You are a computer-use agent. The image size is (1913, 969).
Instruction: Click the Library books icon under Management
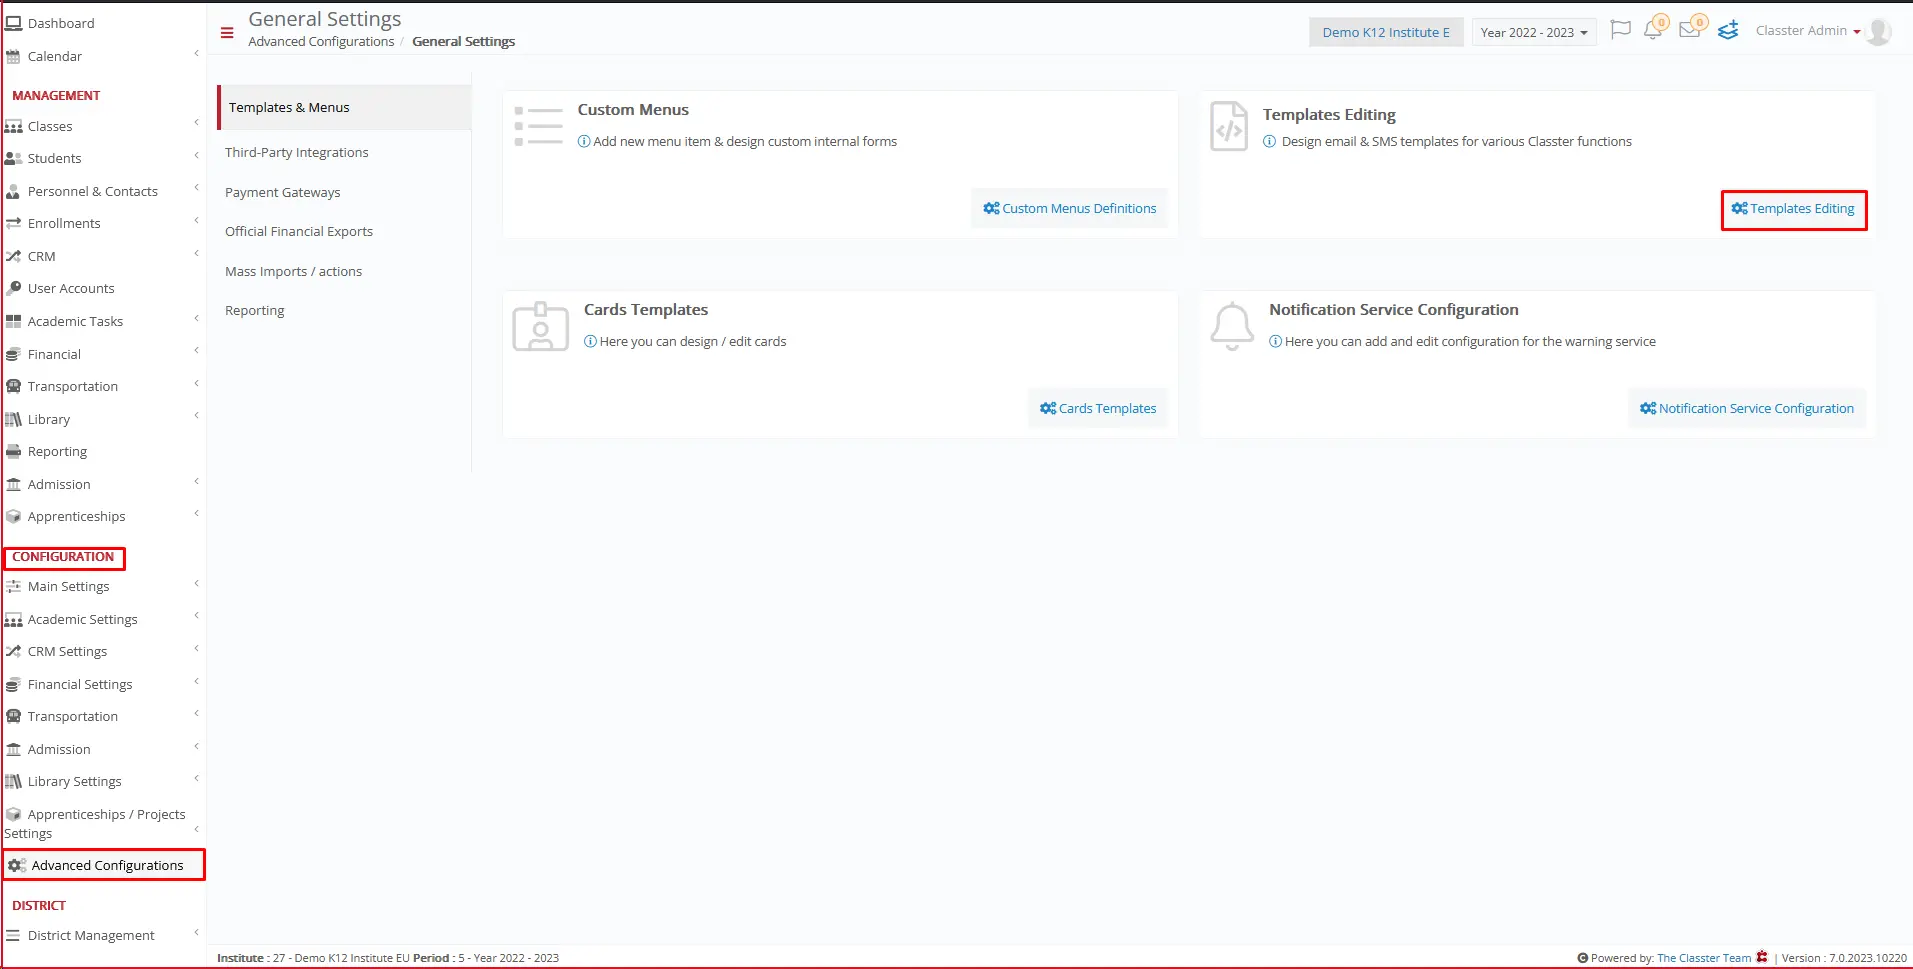[x=14, y=420]
